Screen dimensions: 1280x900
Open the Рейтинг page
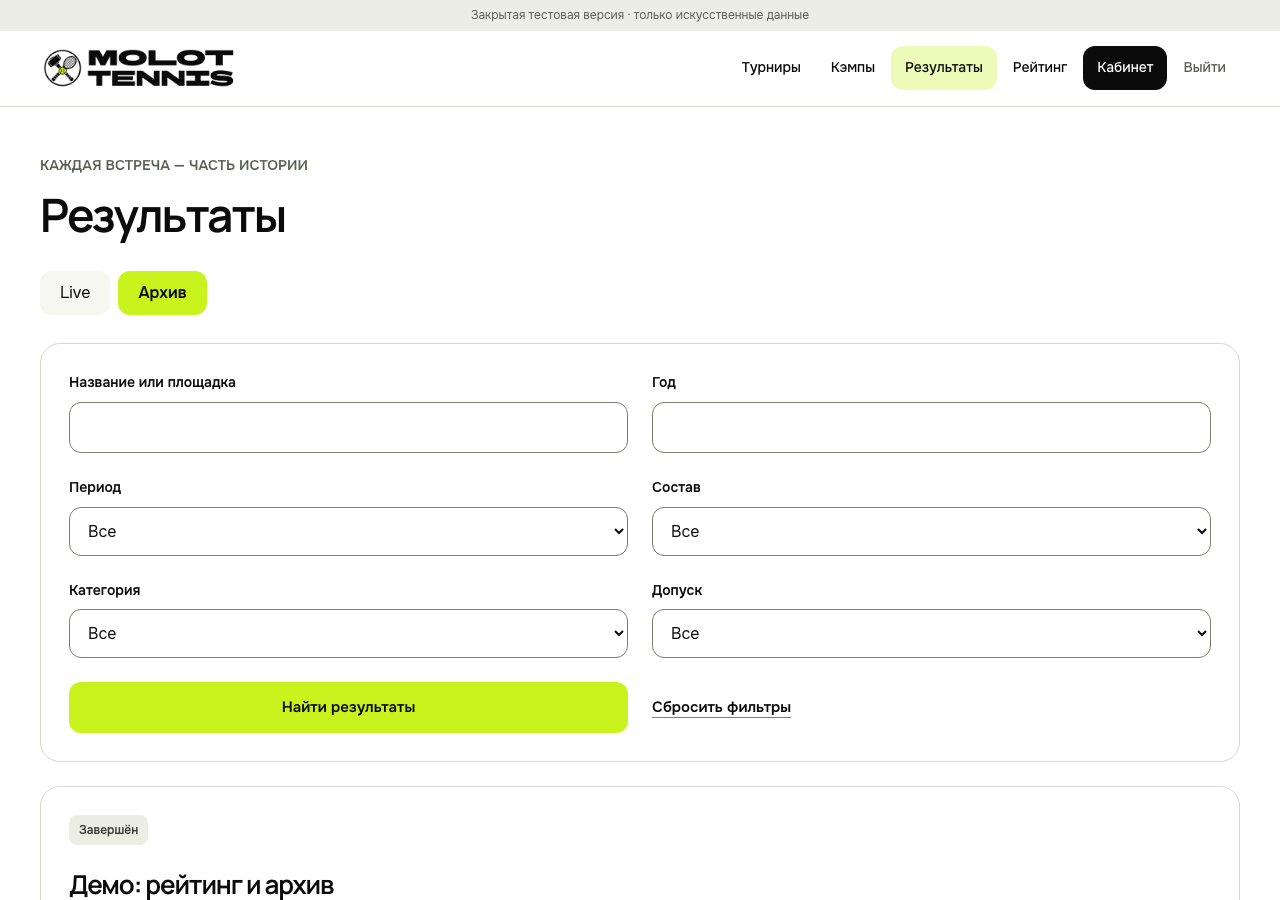pos(1040,68)
